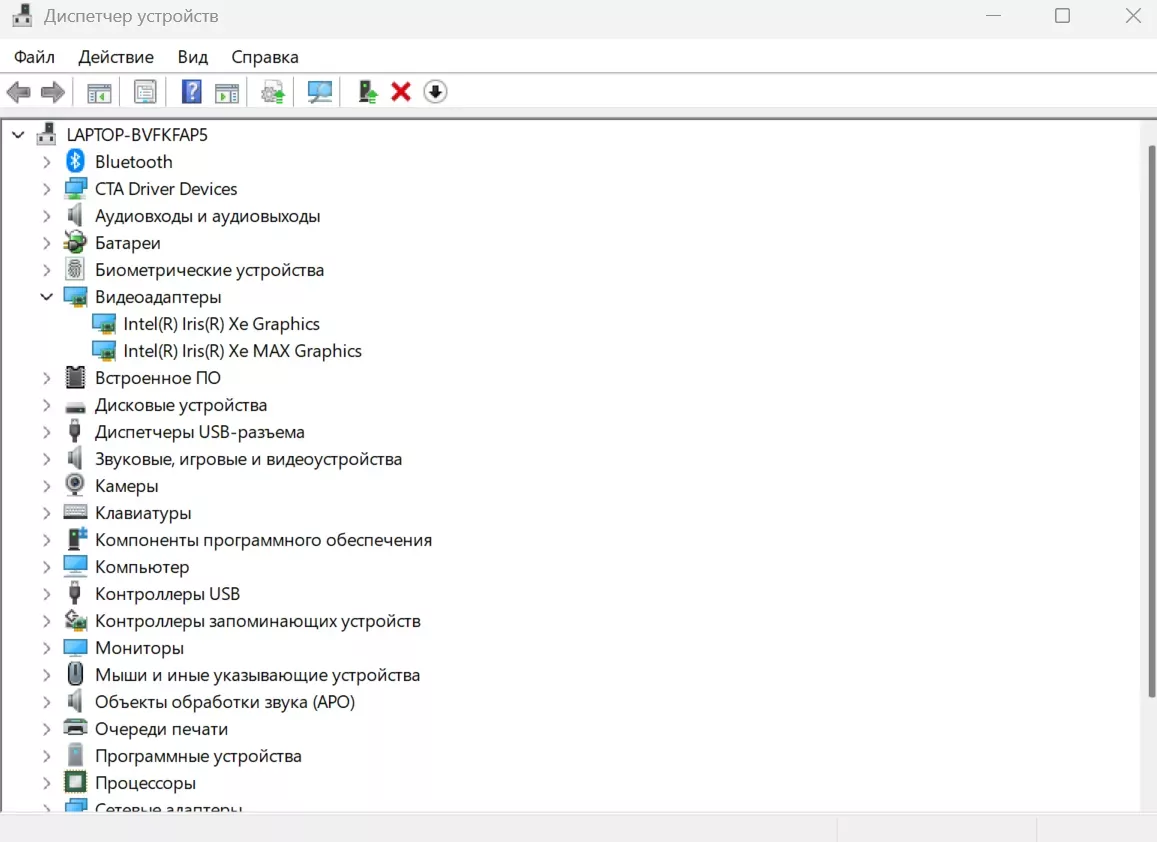
Task: Expand the Bluetooth category
Action: [x=46, y=161]
